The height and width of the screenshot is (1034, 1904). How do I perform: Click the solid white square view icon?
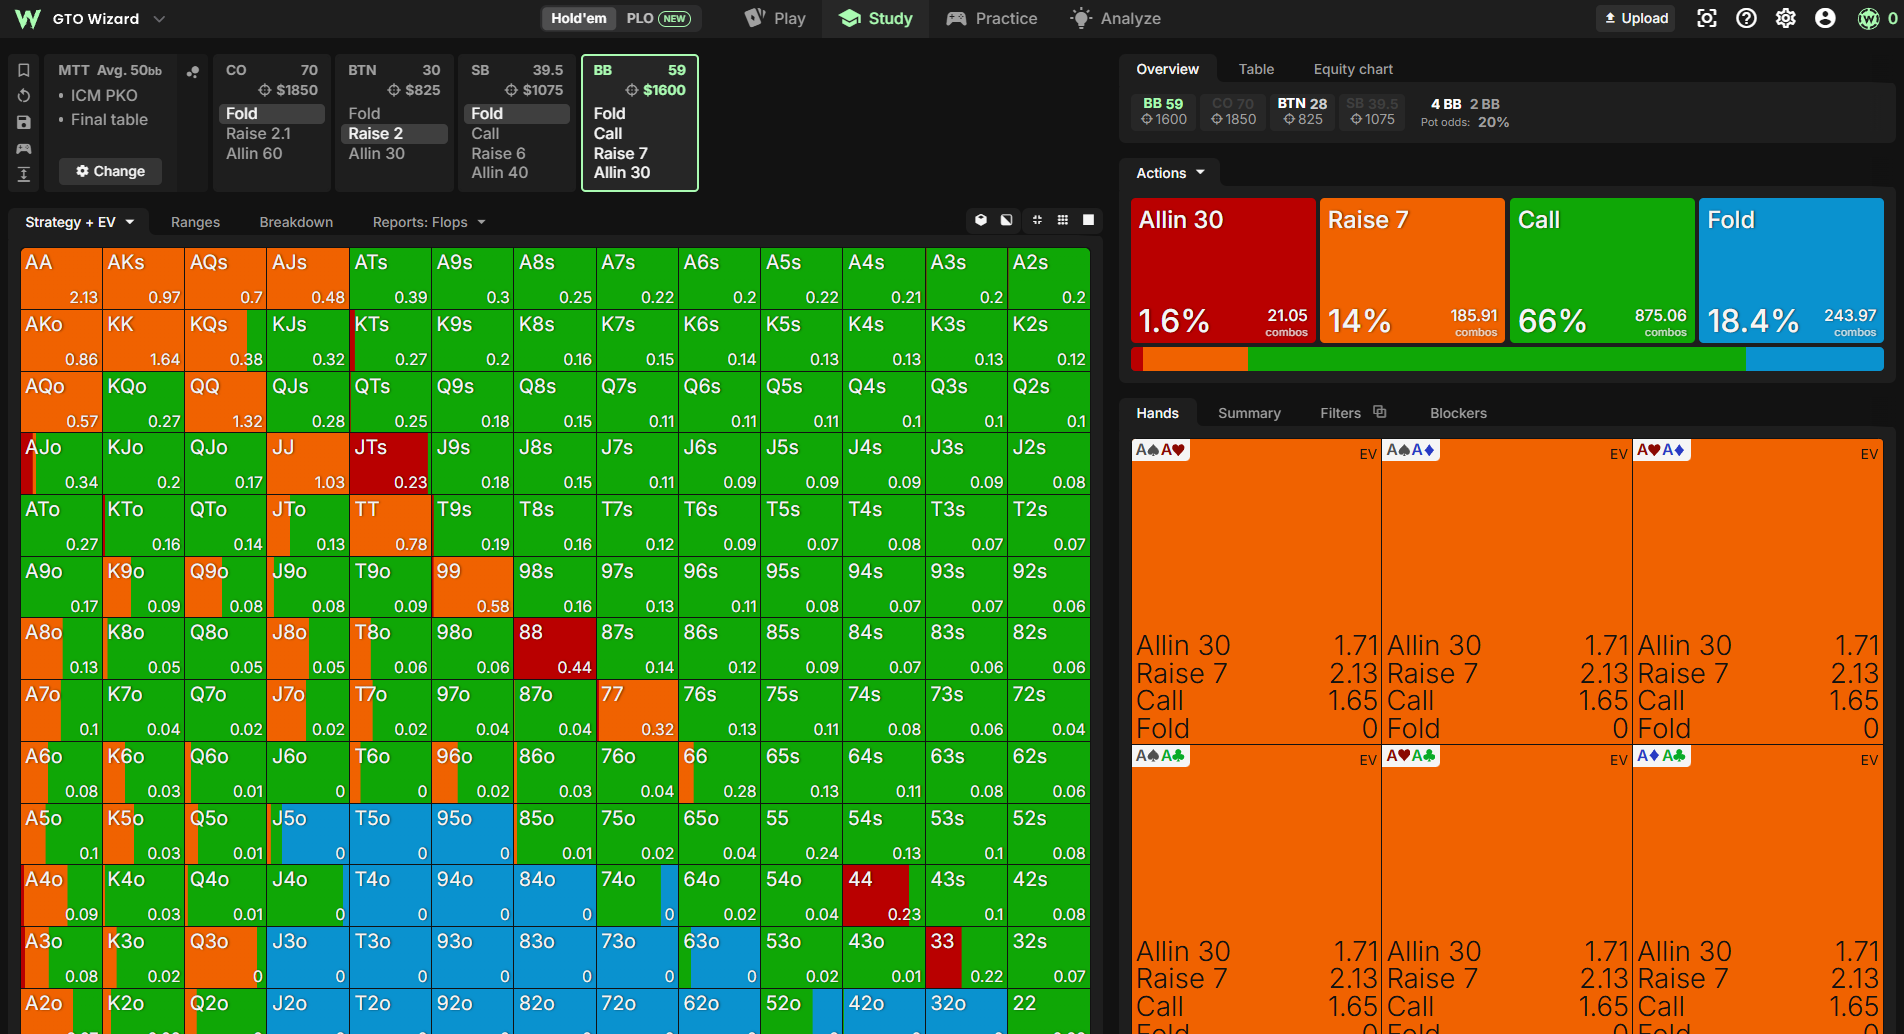click(1089, 220)
